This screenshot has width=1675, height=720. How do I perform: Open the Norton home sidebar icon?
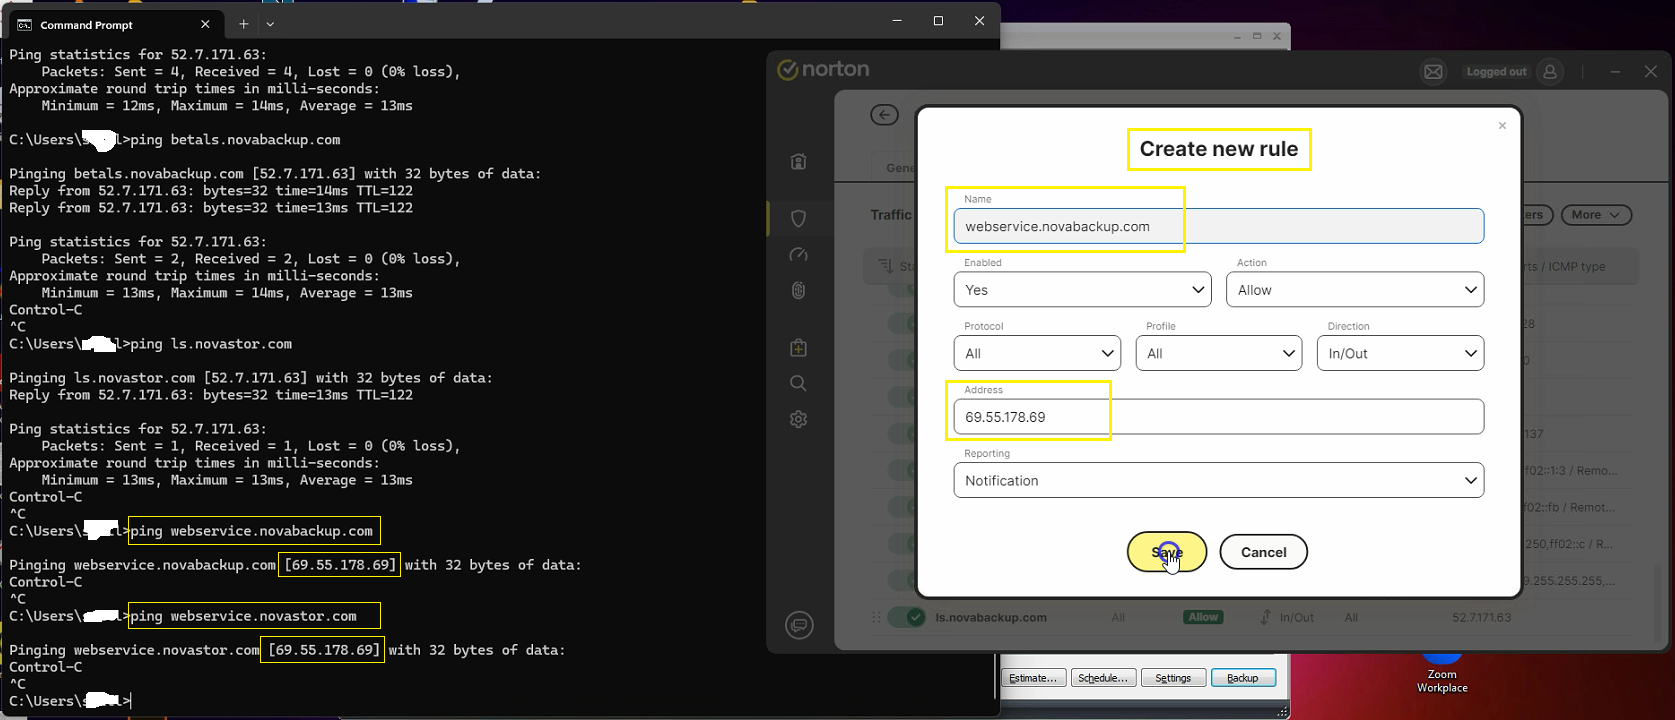(x=798, y=162)
